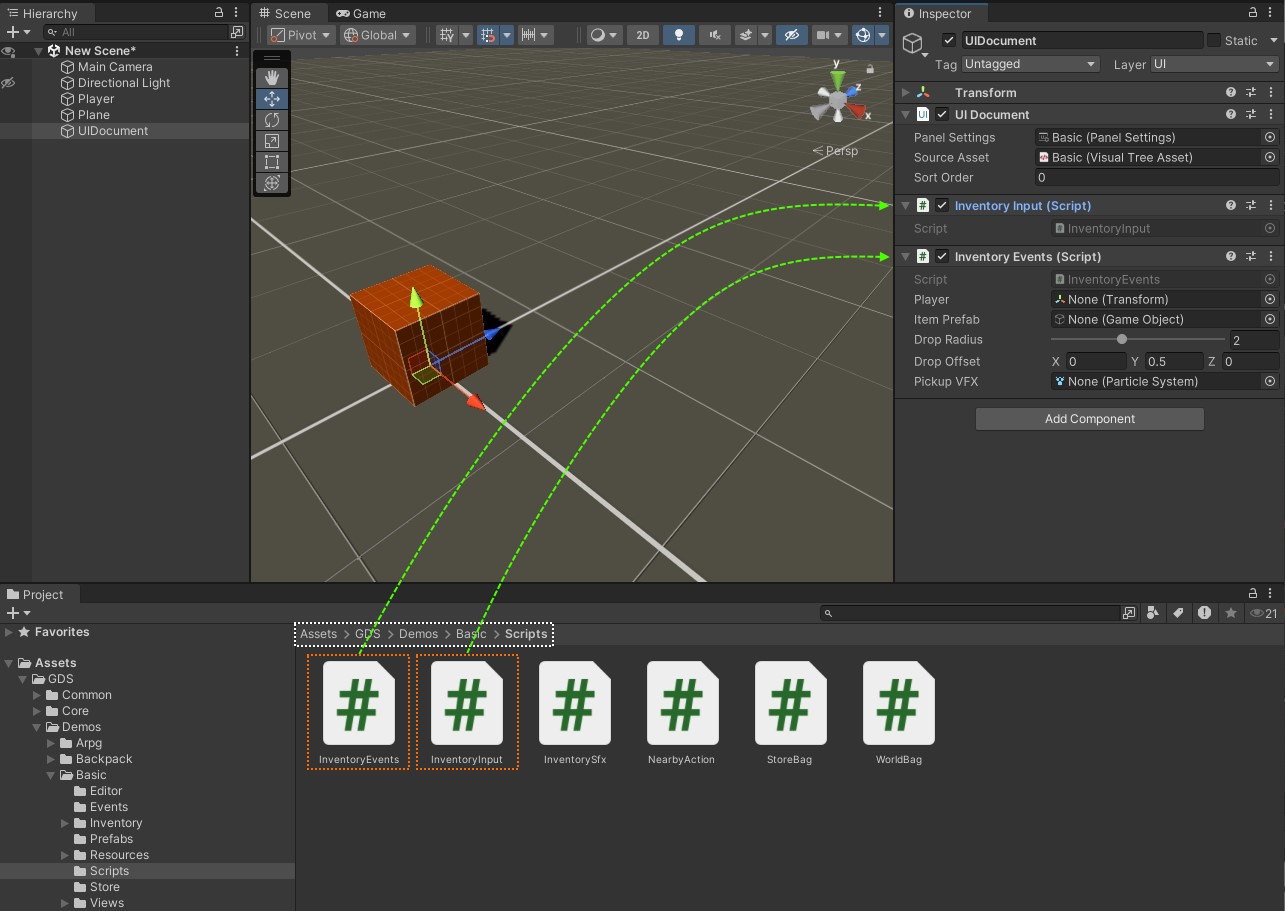Expand the Transform component foldout

pyautogui.click(x=906, y=93)
